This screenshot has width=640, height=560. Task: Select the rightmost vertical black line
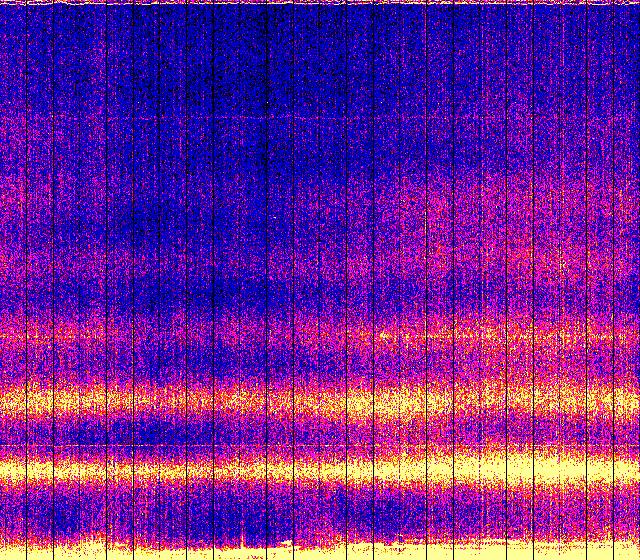(x=613, y=280)
